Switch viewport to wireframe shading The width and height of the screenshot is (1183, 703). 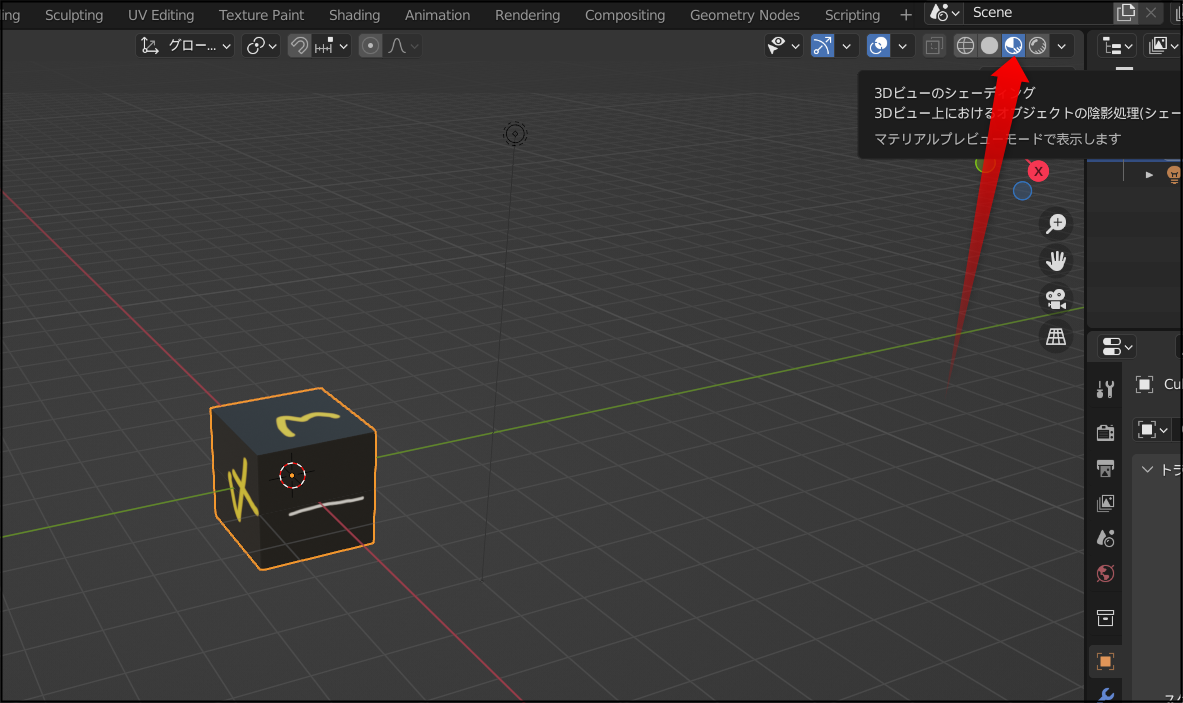click(x=965, y=46)
